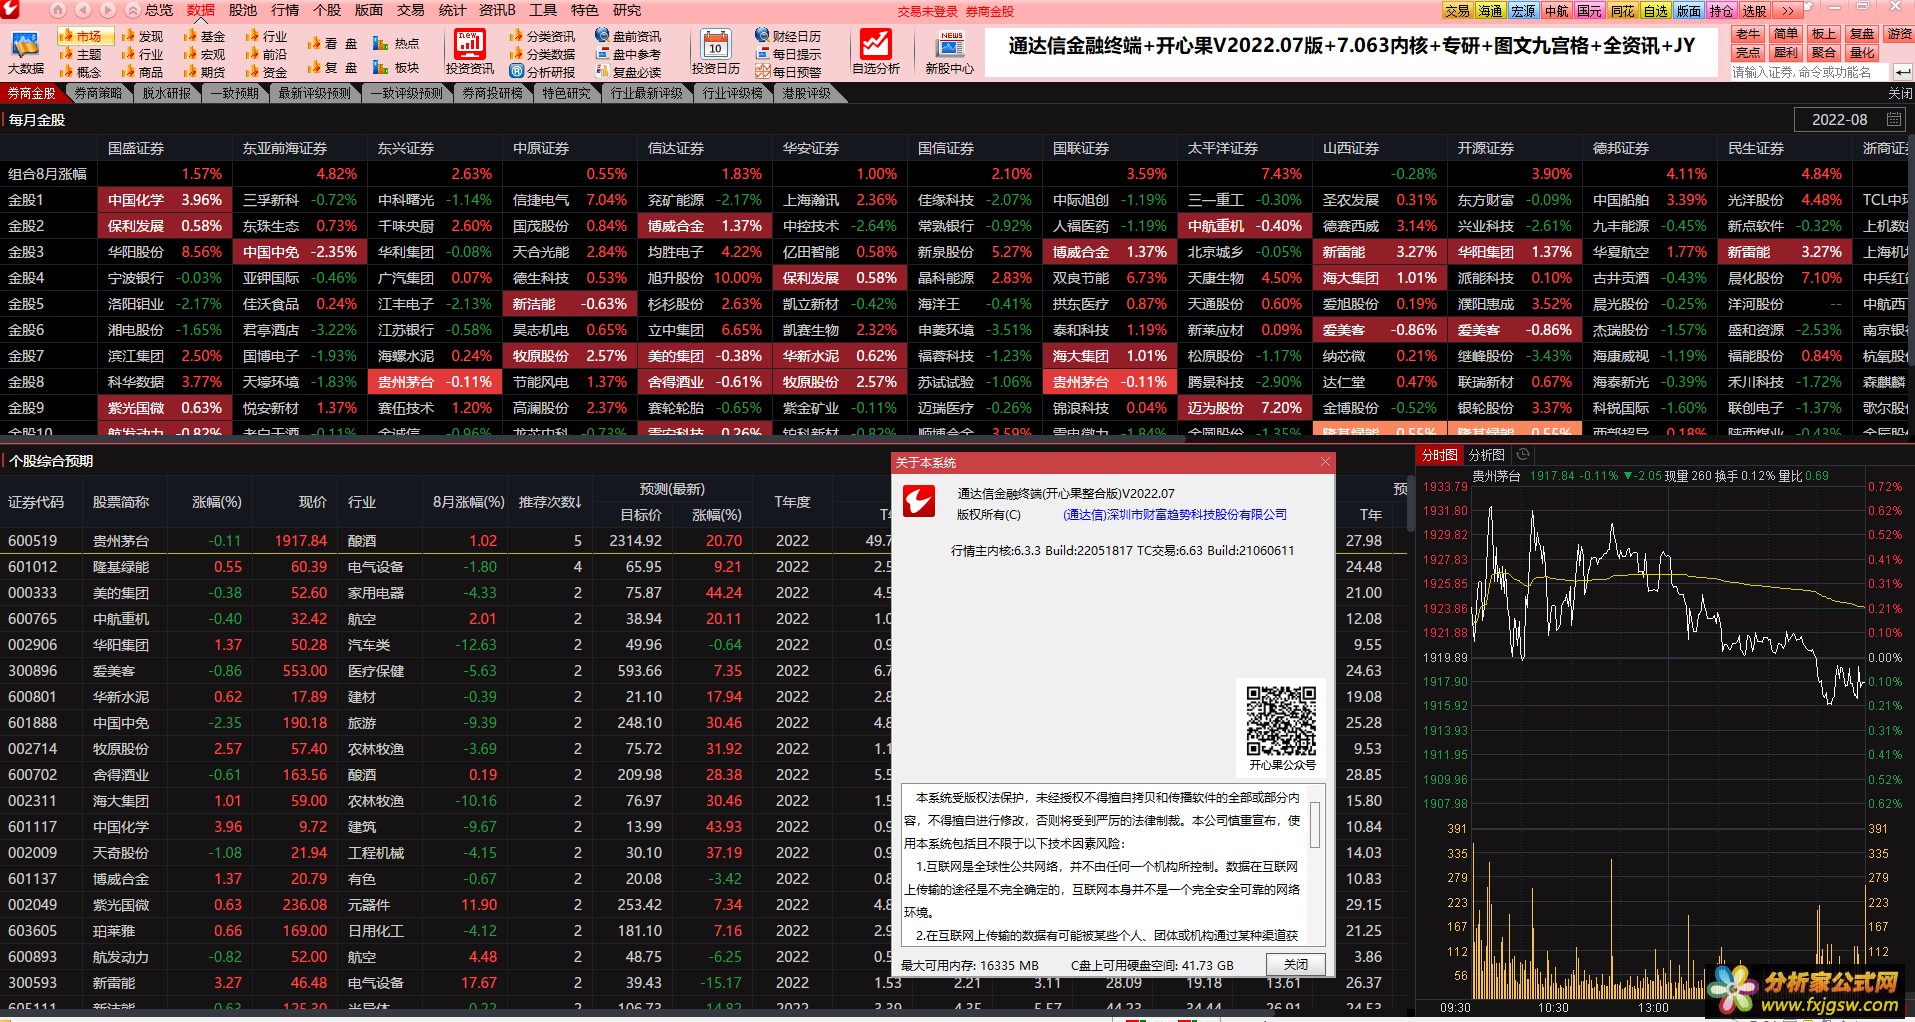Select the 分时图 chart tab
This screenshot has width=1915, height=1022.
(x=1440, y=455)
